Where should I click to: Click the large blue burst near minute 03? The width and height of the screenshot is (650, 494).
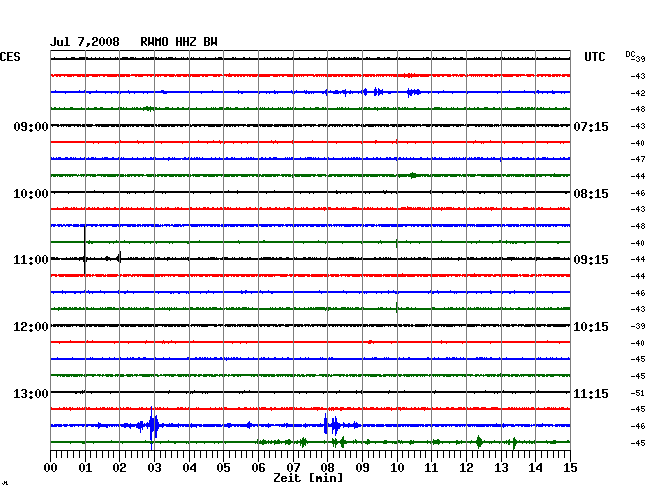pyautogui.click(x=153, y=427)
